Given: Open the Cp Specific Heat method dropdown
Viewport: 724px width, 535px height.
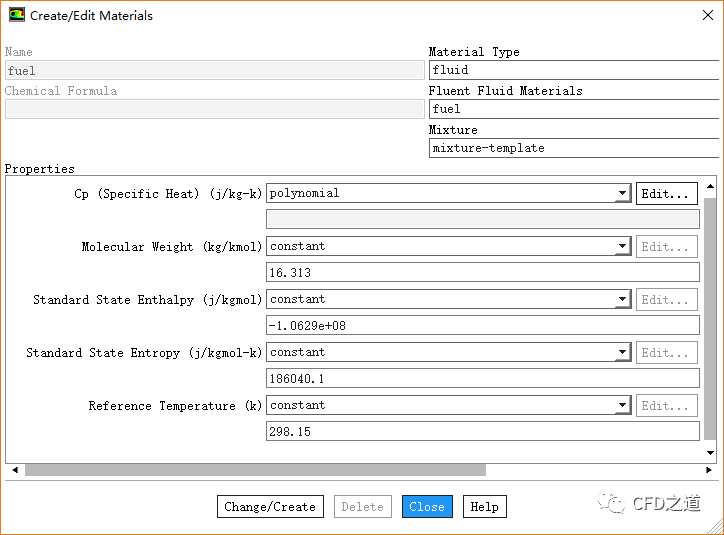Looking at the screenshot, I should click(x=622, y=194).
